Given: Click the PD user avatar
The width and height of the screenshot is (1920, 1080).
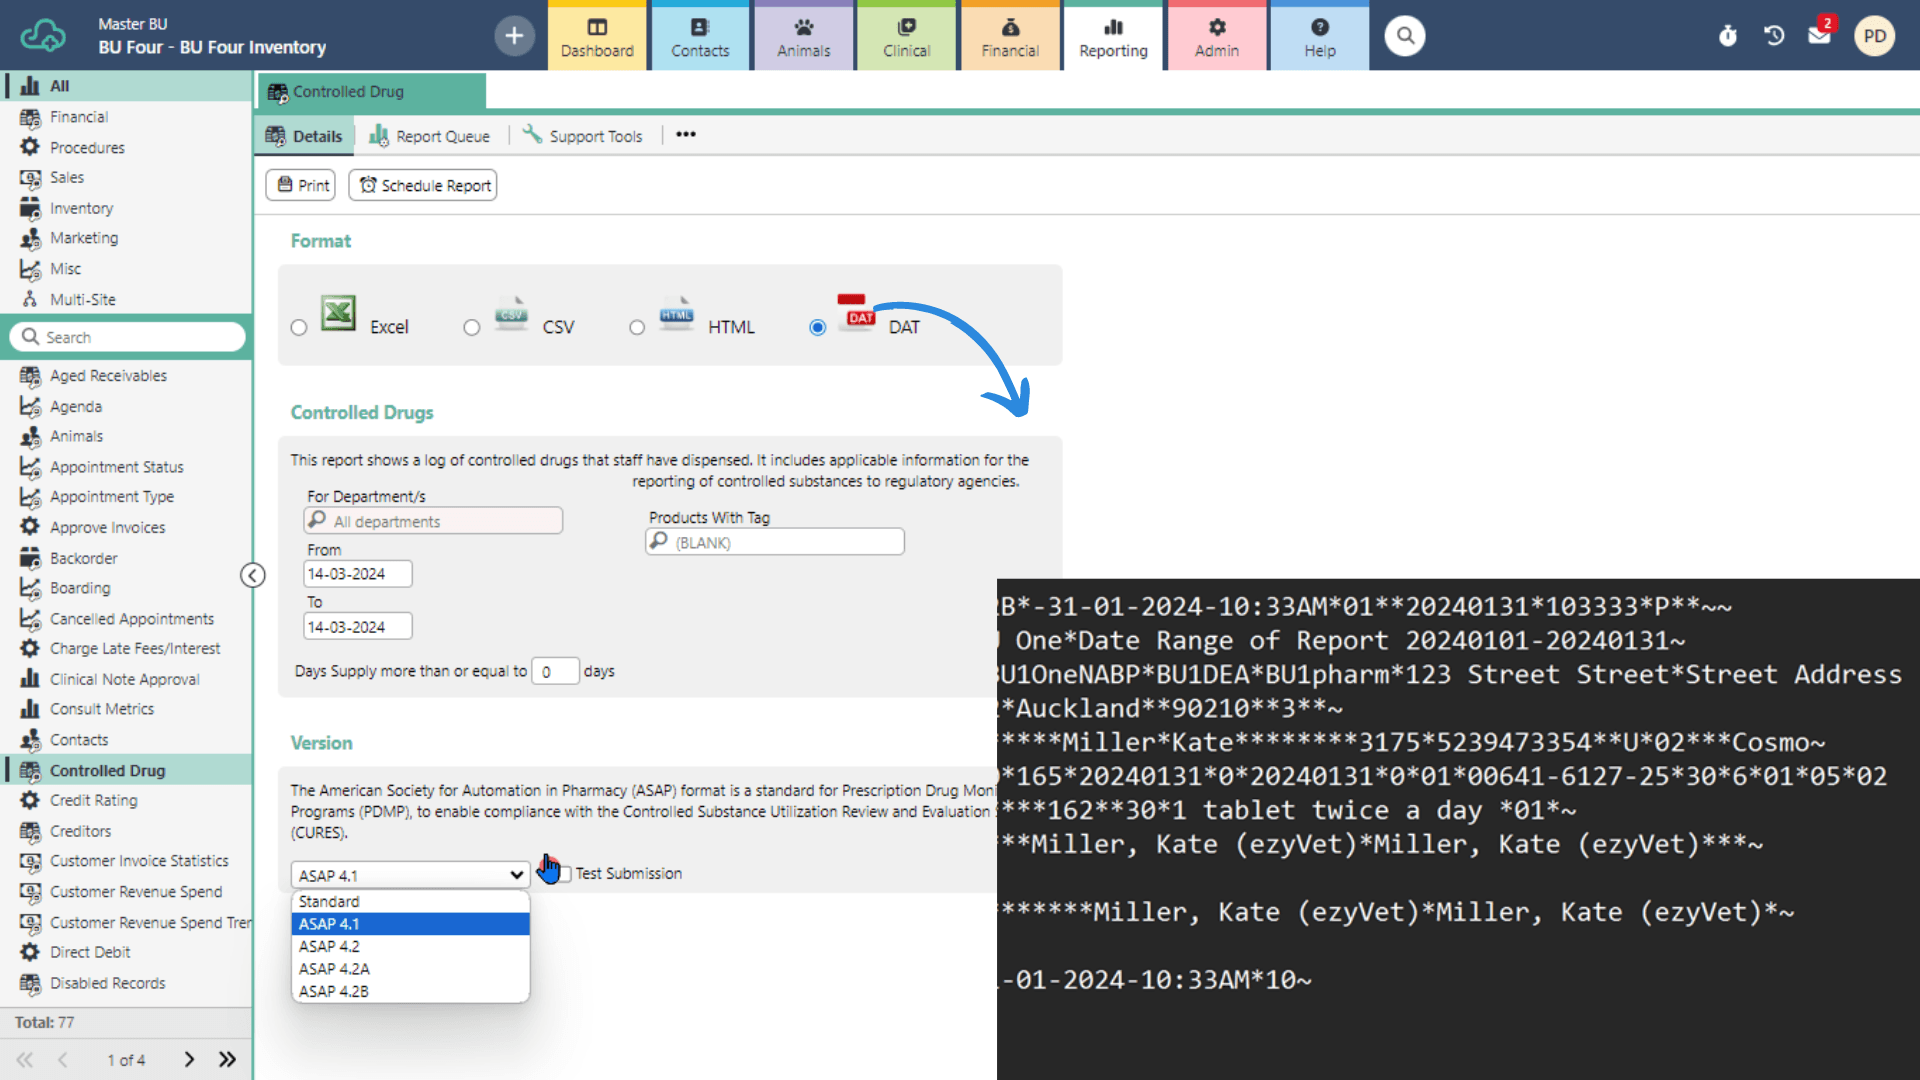Looking at the screenshot, I should (x=1874, y=36).
